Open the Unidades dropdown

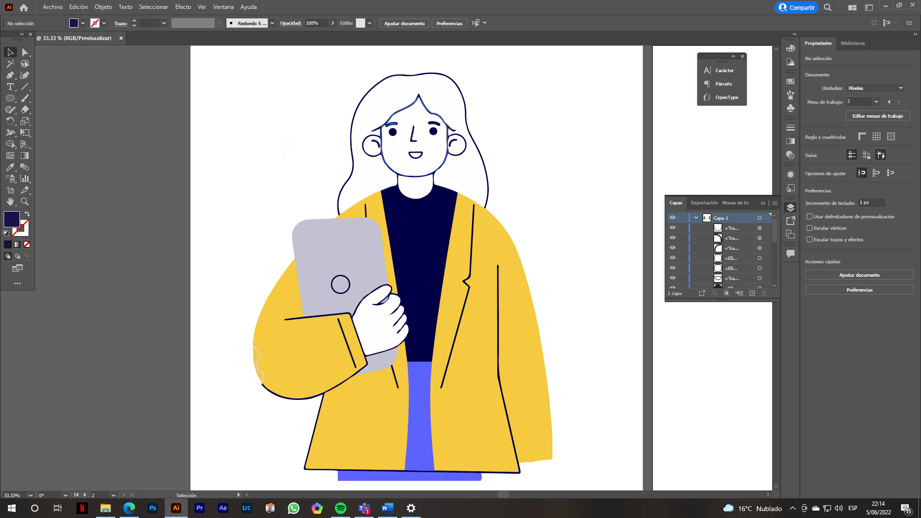pos(875,88)
